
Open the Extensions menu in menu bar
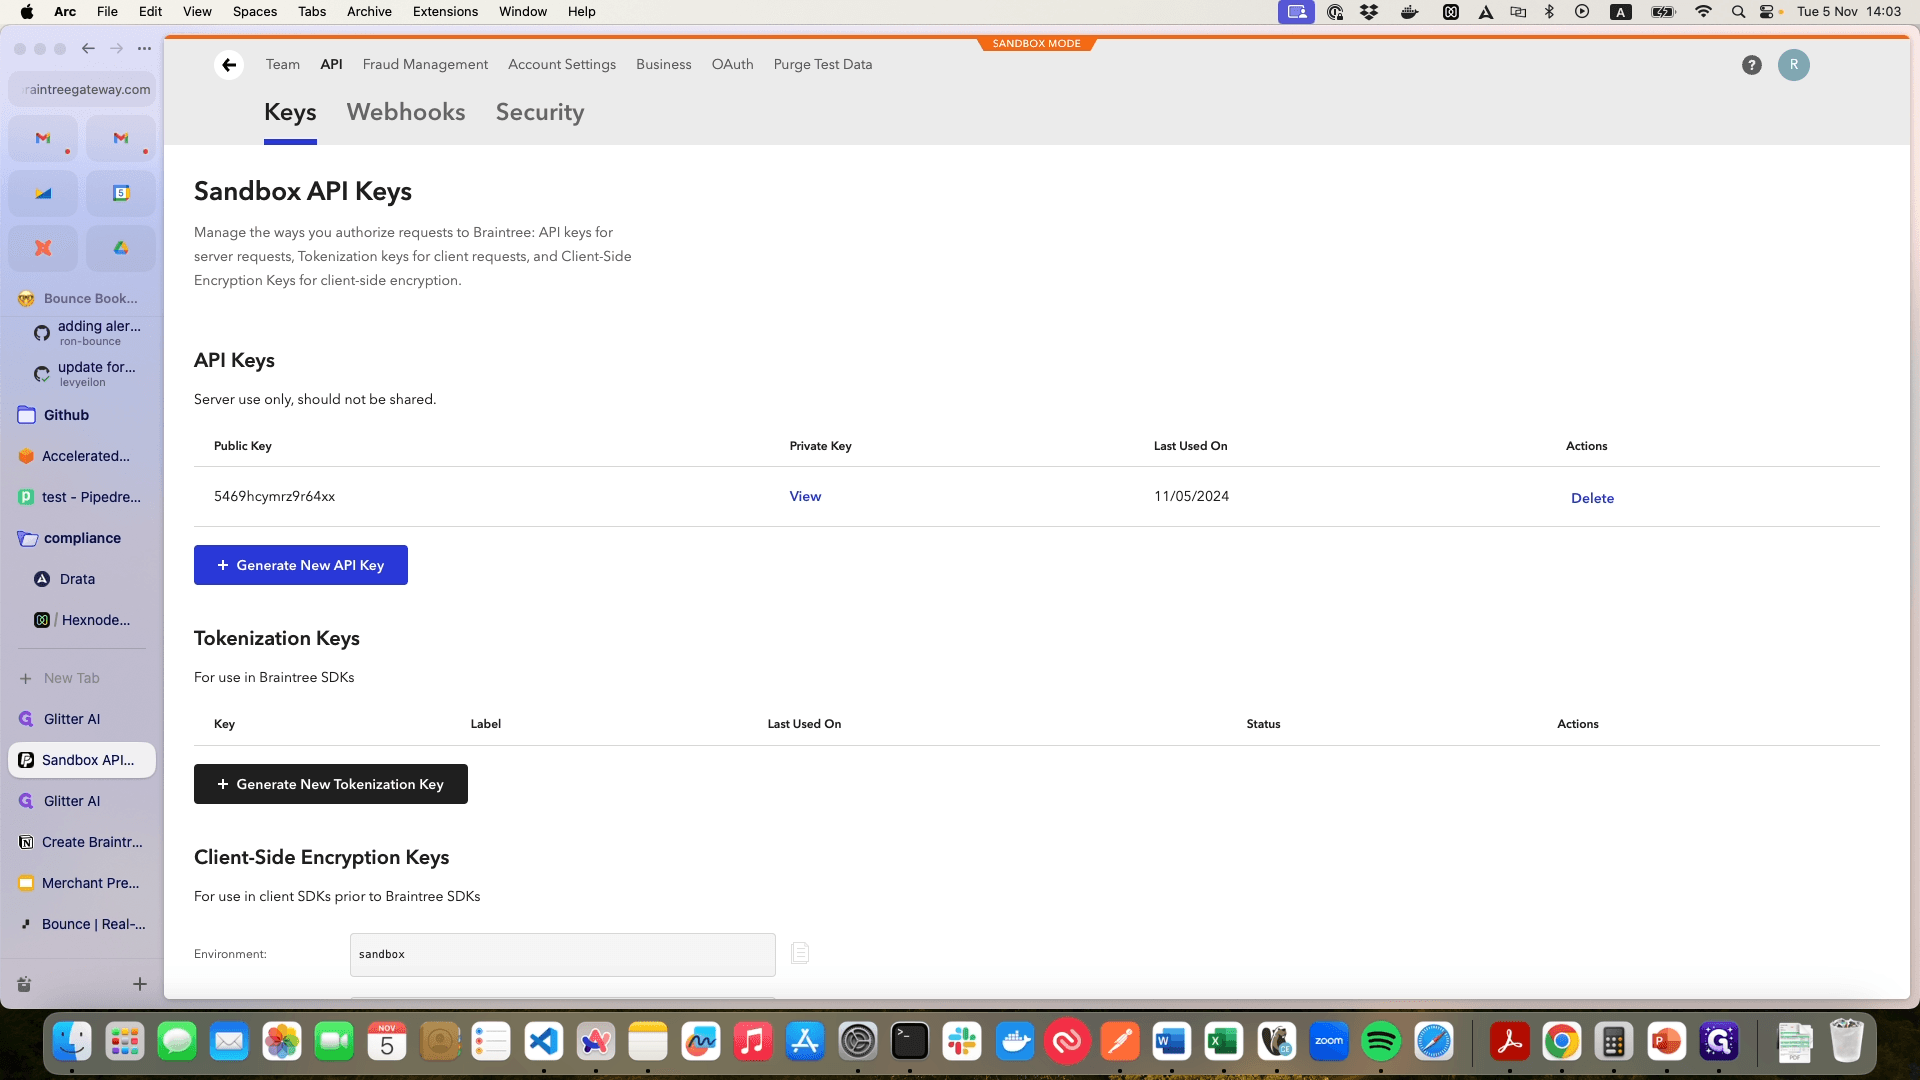(x=445, y=12)
